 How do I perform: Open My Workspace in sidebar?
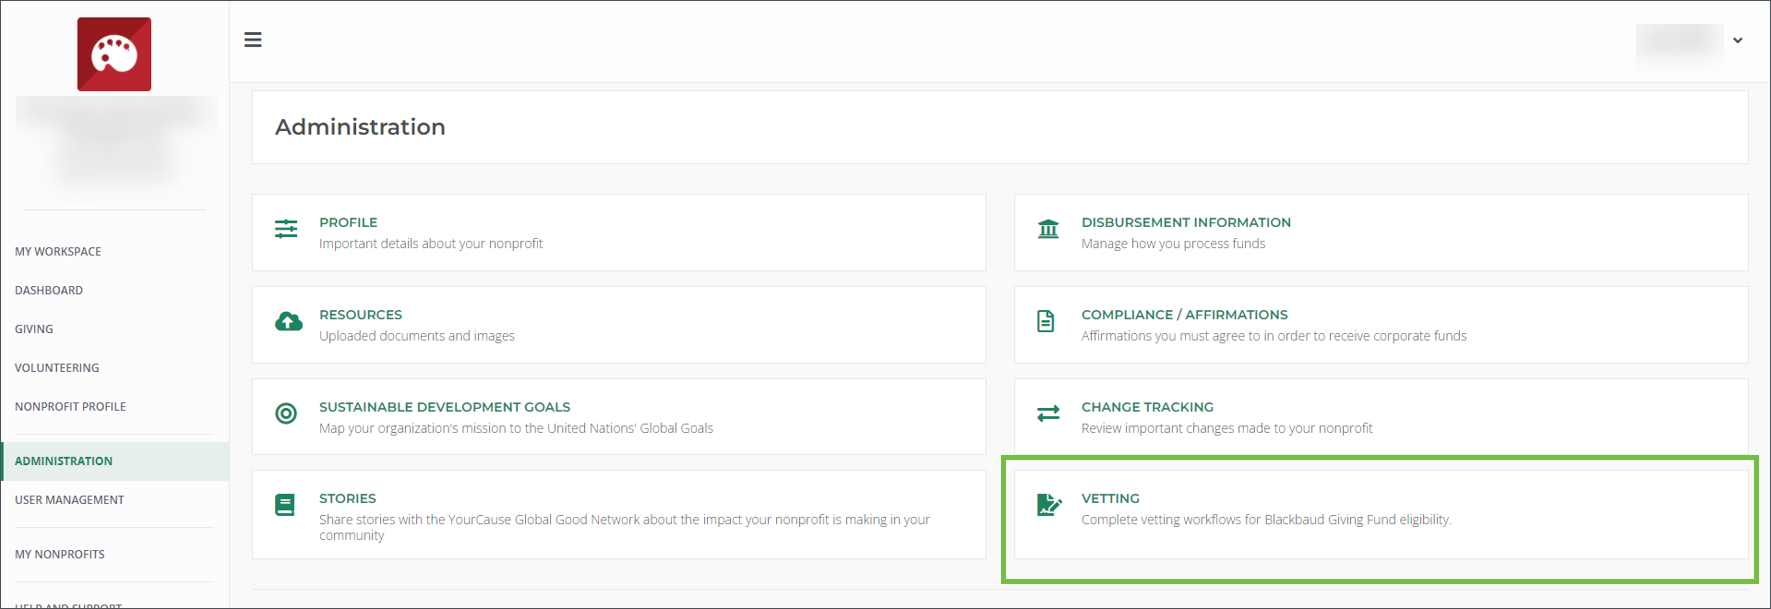point(58,252)
